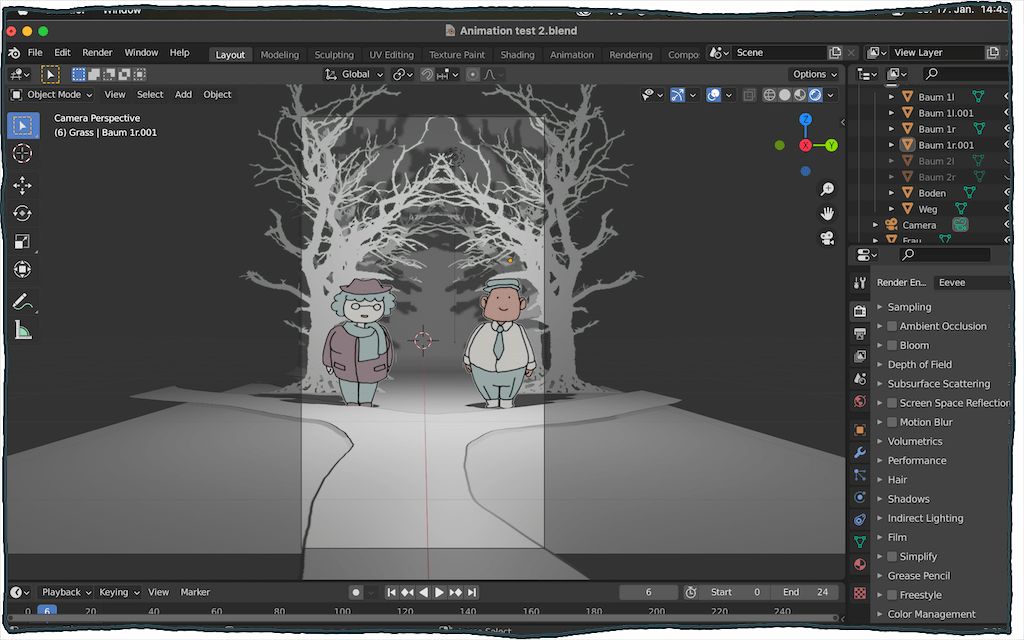Open the Global transform orientation dropdown

coord(355,74)
